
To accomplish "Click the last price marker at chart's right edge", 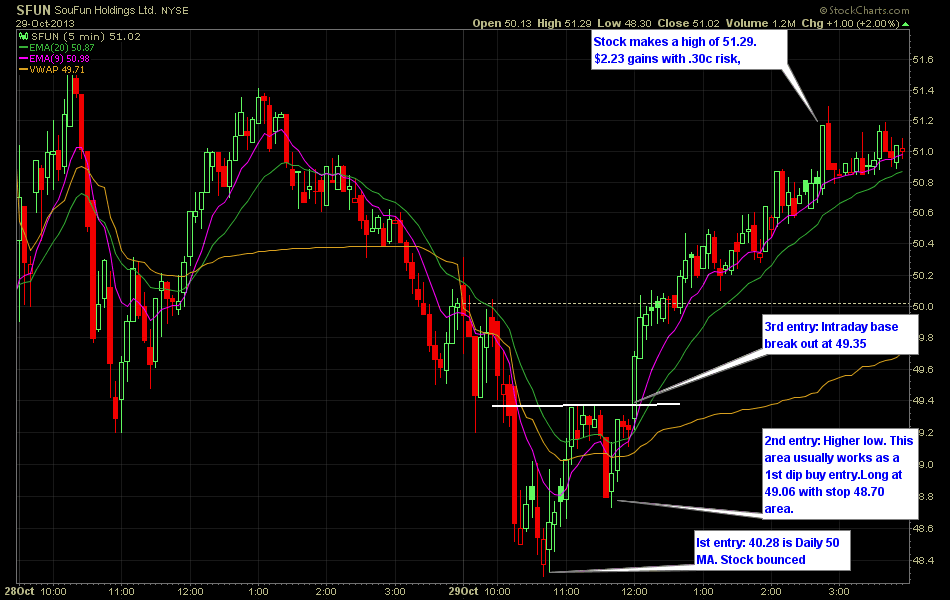I will pos(902,150).
